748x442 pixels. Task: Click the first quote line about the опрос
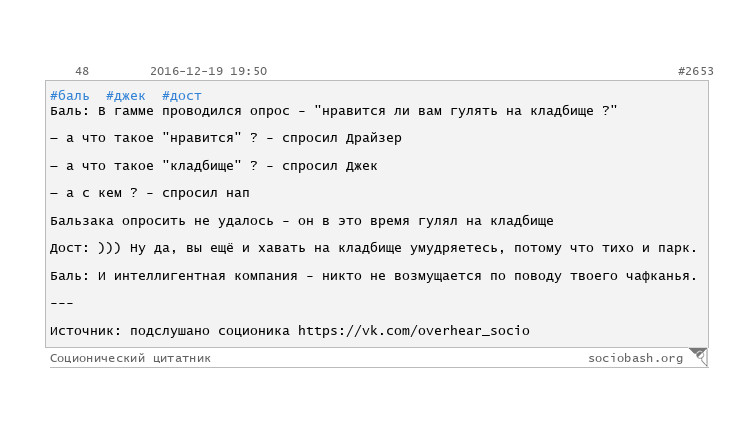click(334, 111)
